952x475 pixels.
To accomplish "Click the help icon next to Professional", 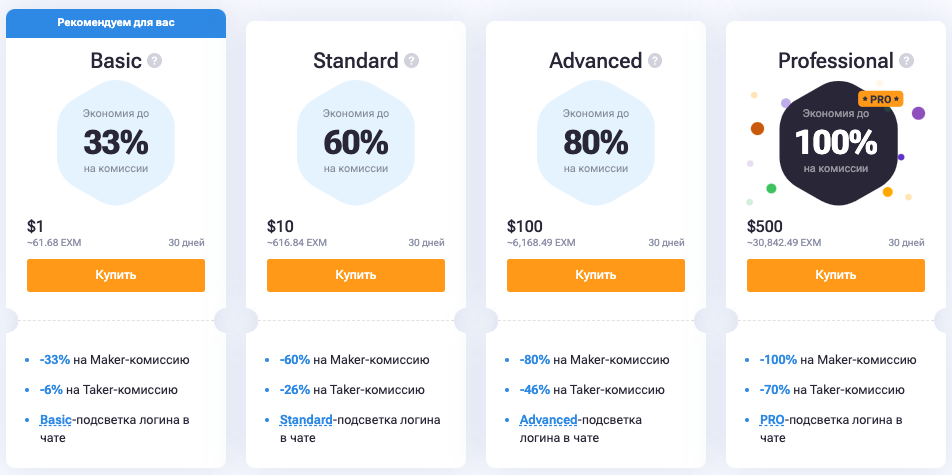I will (906, 61).
